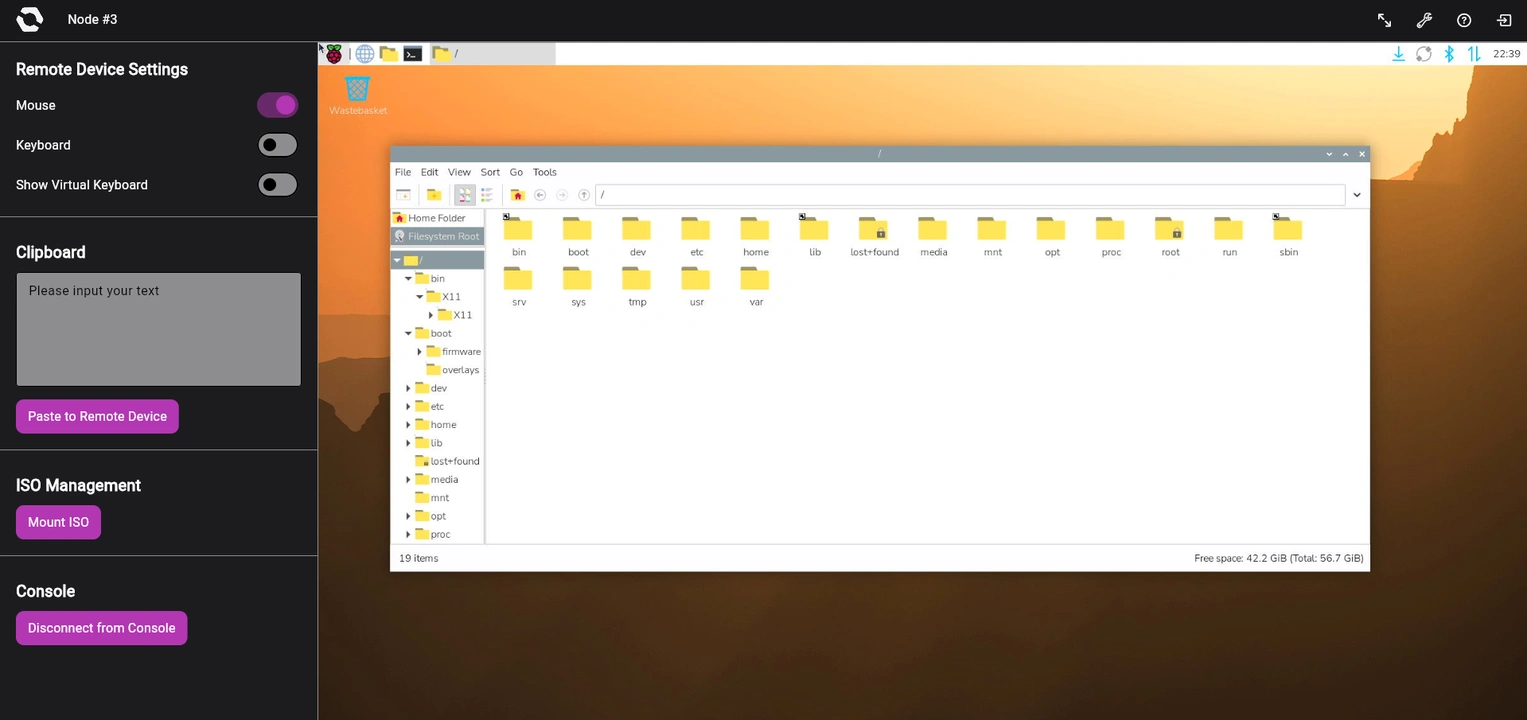Open the help question mark icon
This screenshot has width=1527, height=720.
pos(1464,20)
